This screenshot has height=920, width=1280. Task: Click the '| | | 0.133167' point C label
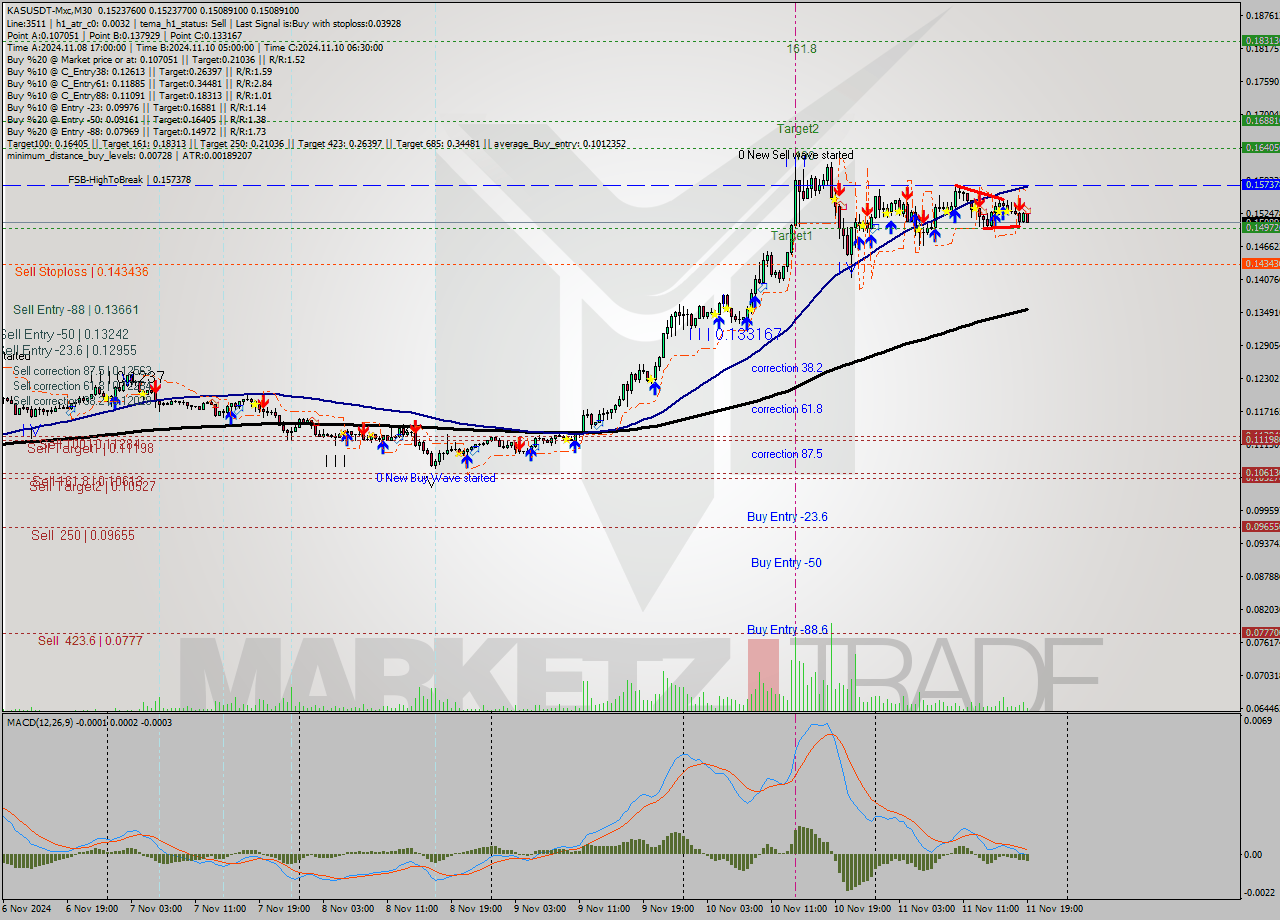(735, 334)
